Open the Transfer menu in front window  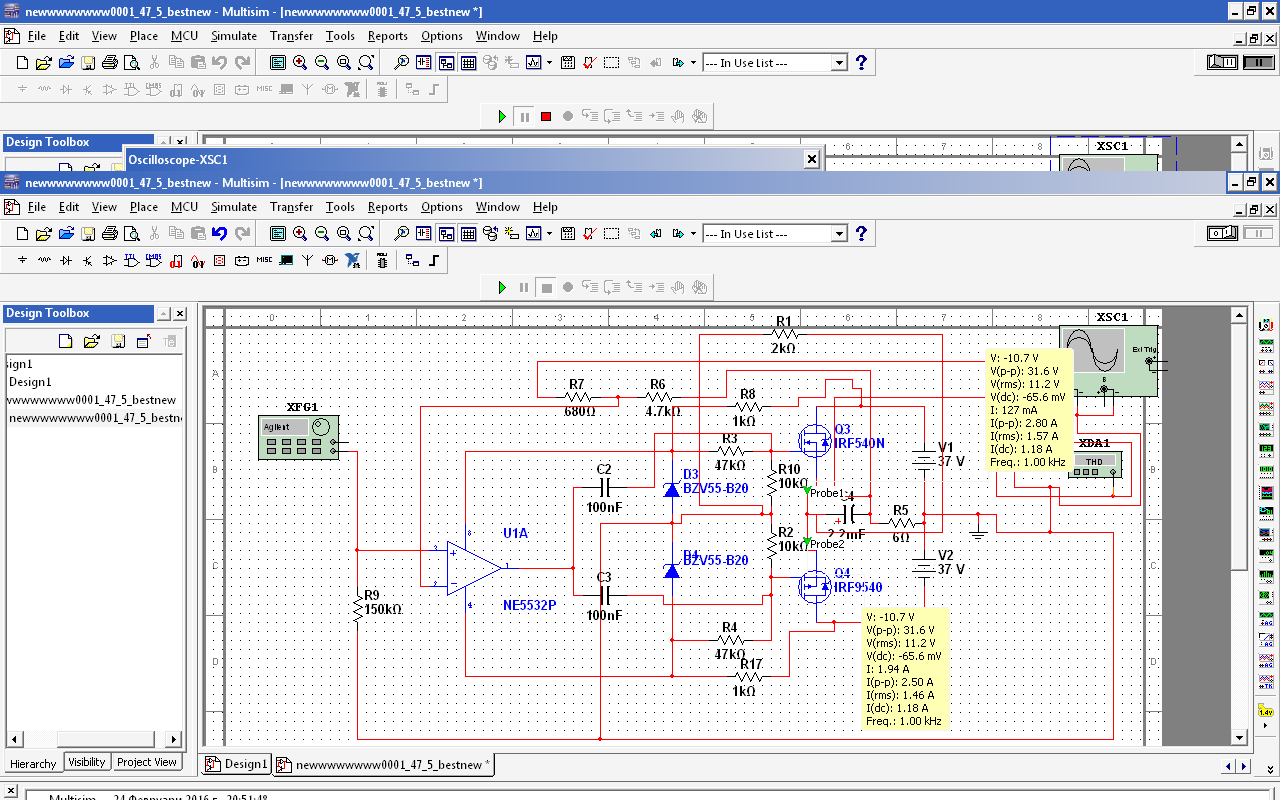[x=292, y=207]
